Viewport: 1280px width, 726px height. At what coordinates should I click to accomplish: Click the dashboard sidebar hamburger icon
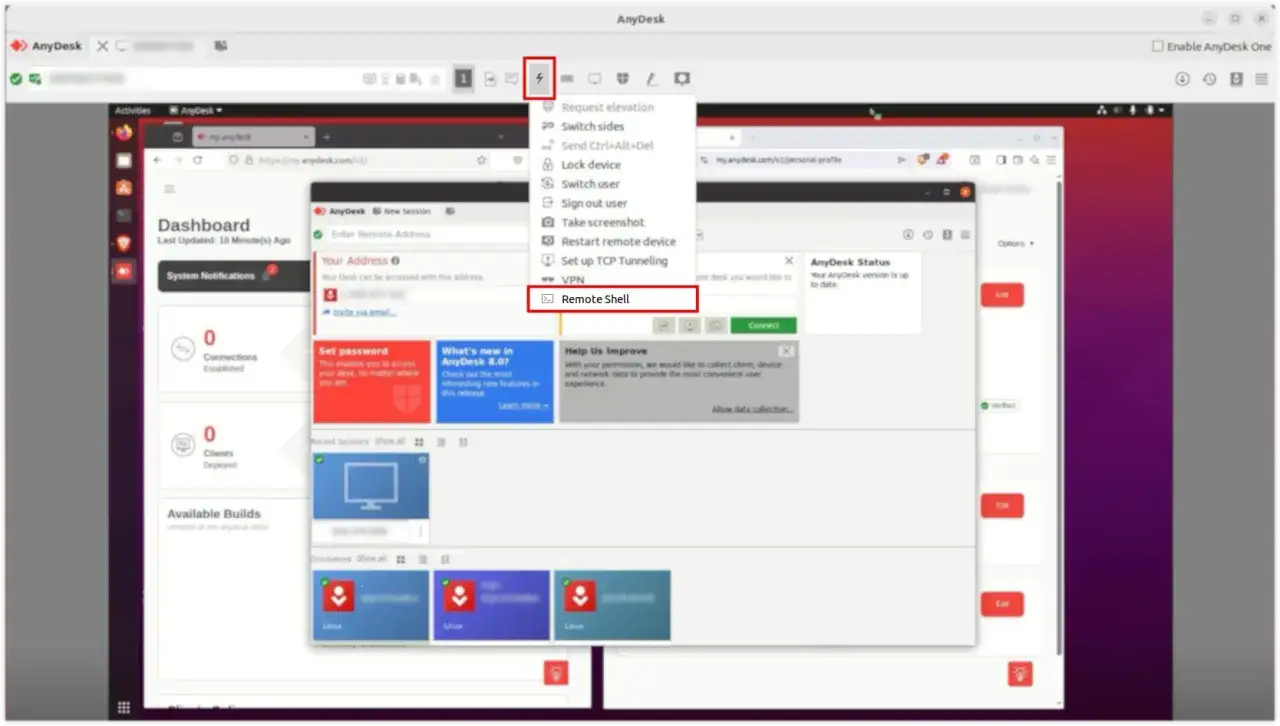click(169, 189)
